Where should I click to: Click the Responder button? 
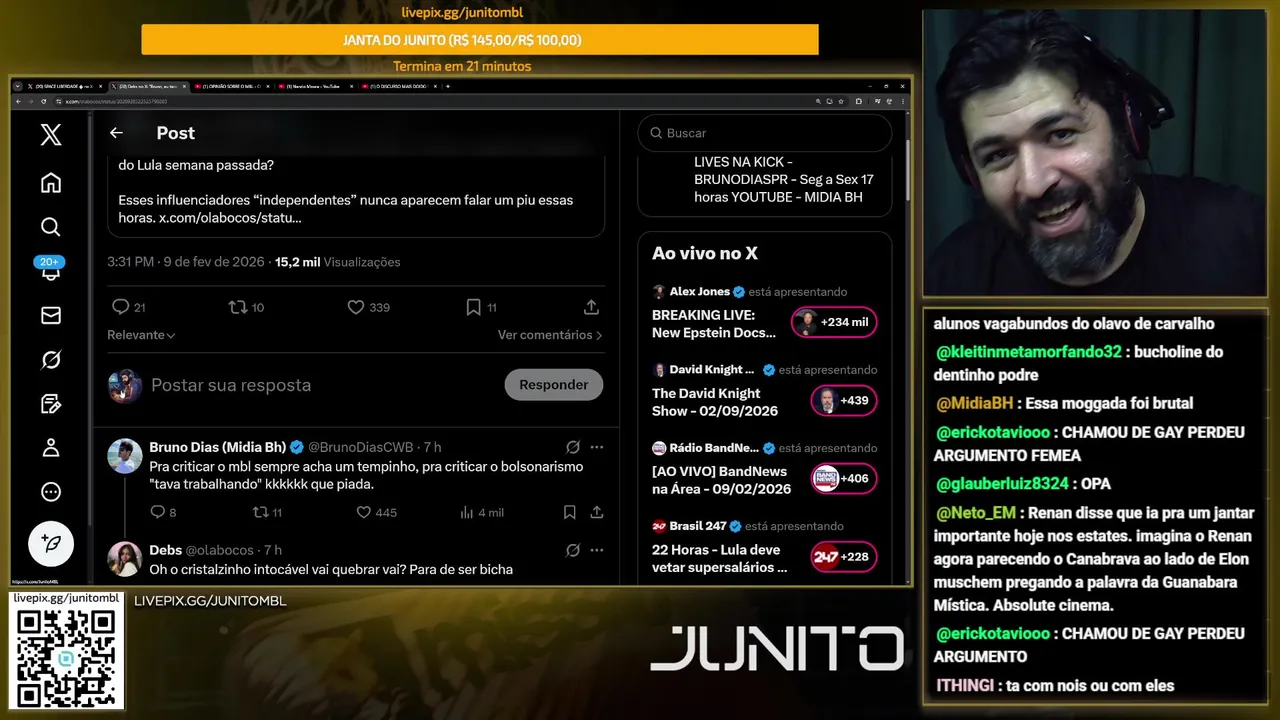[x=554, y=385]
